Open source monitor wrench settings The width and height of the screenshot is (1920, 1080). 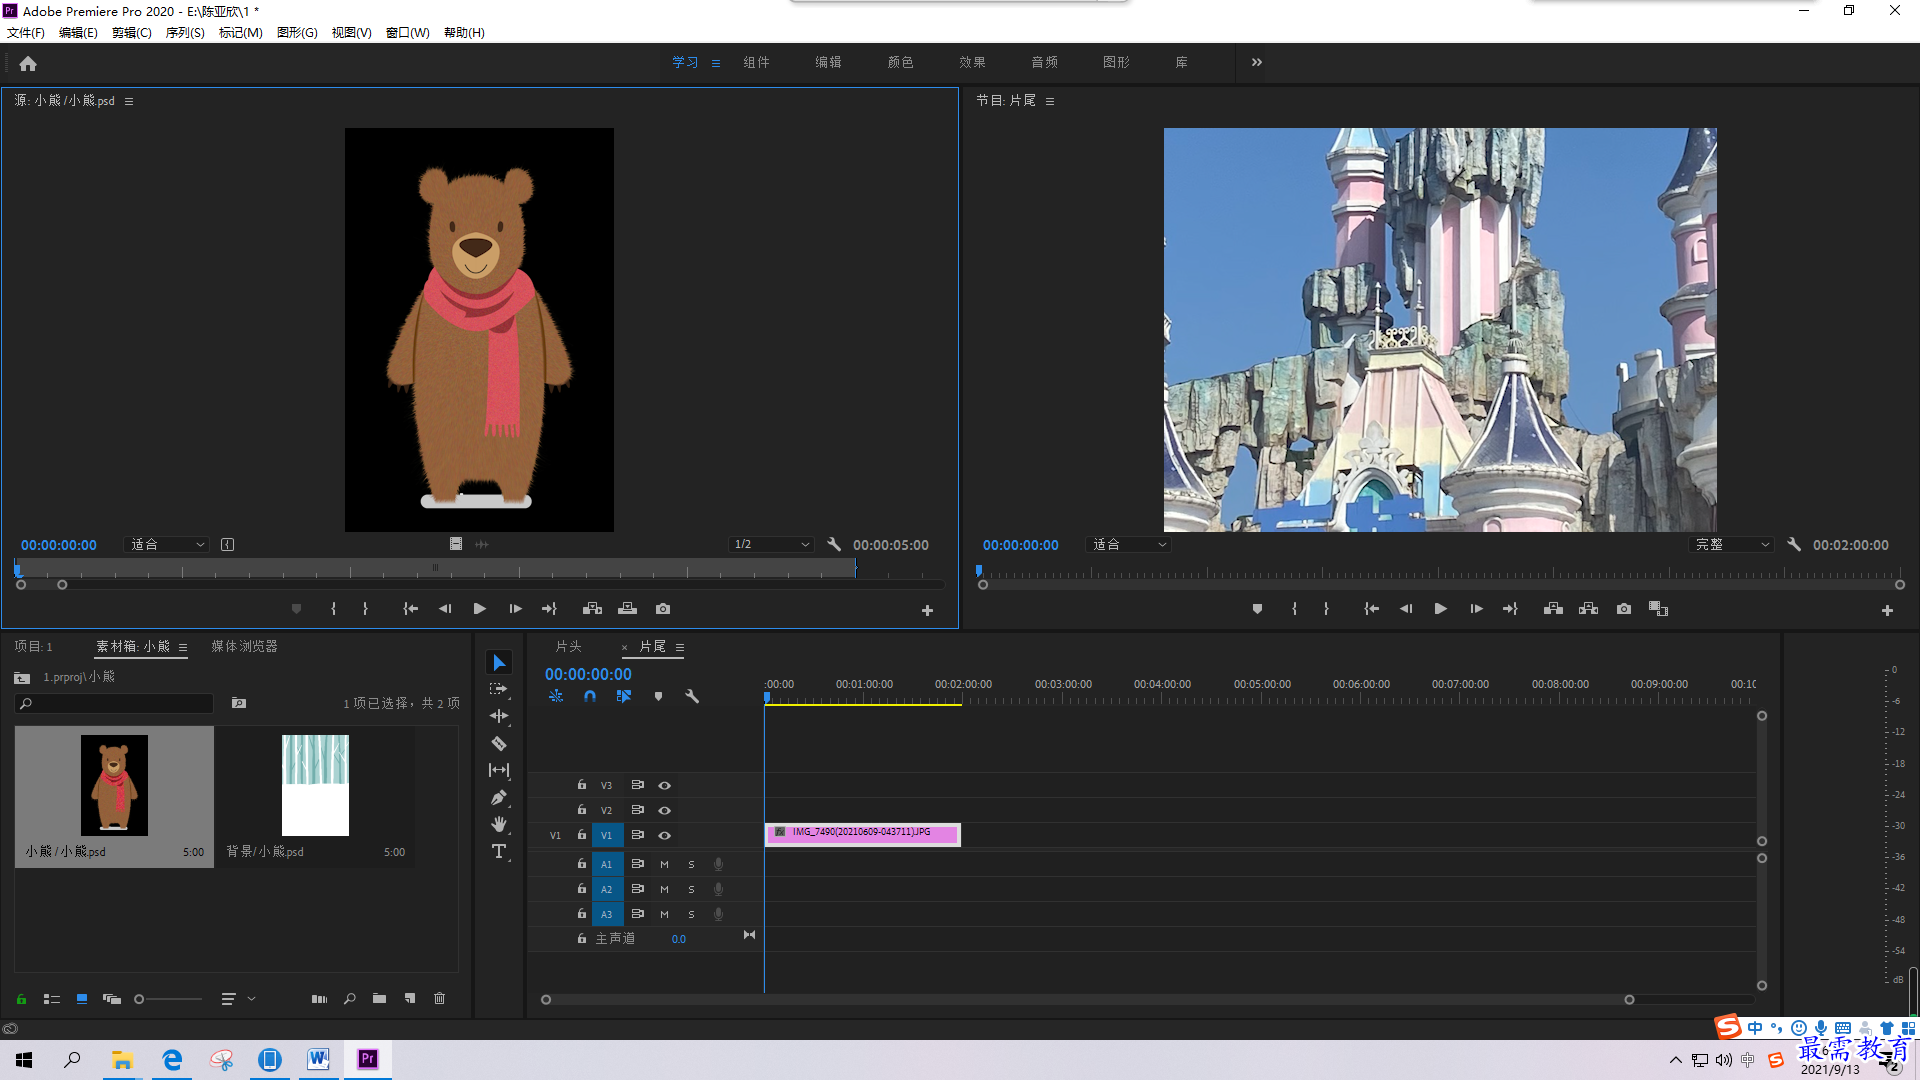pyautogui.click(x=834, y=544)
